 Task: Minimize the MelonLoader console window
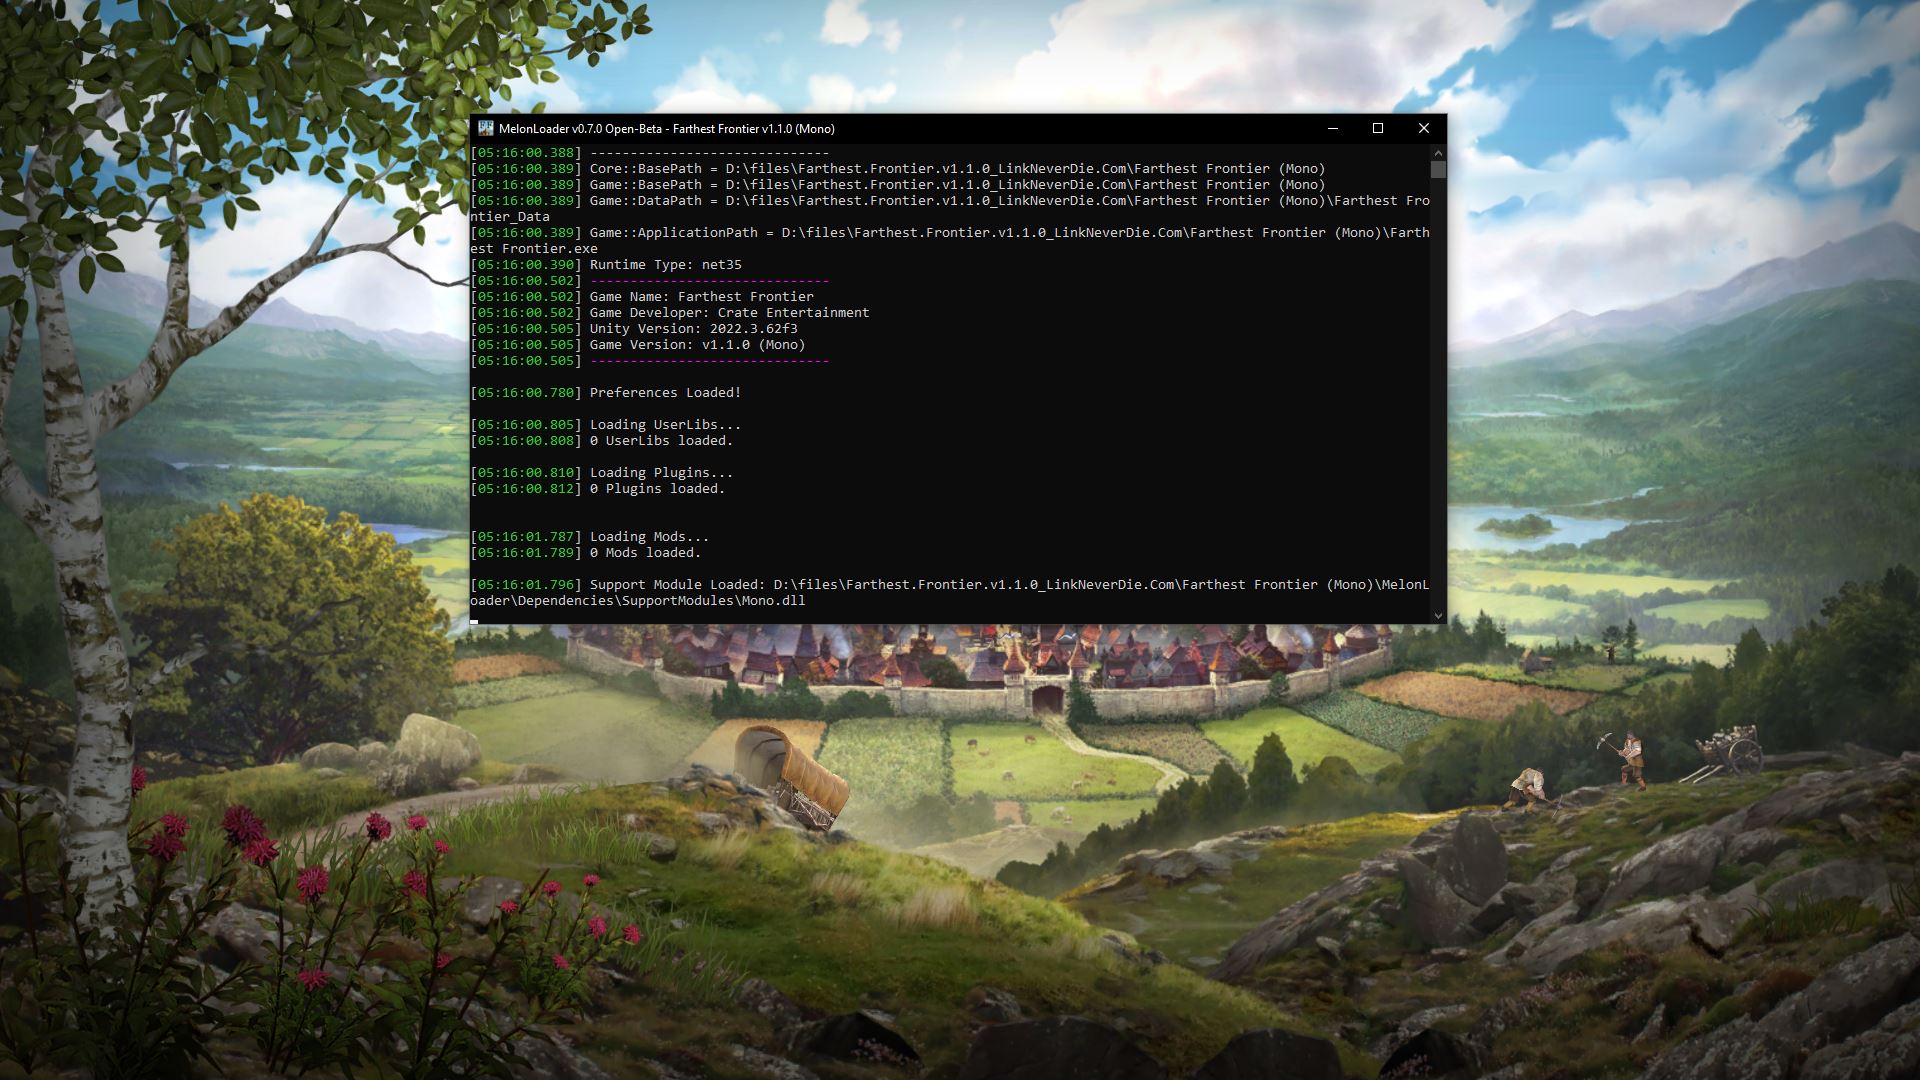1332,128
